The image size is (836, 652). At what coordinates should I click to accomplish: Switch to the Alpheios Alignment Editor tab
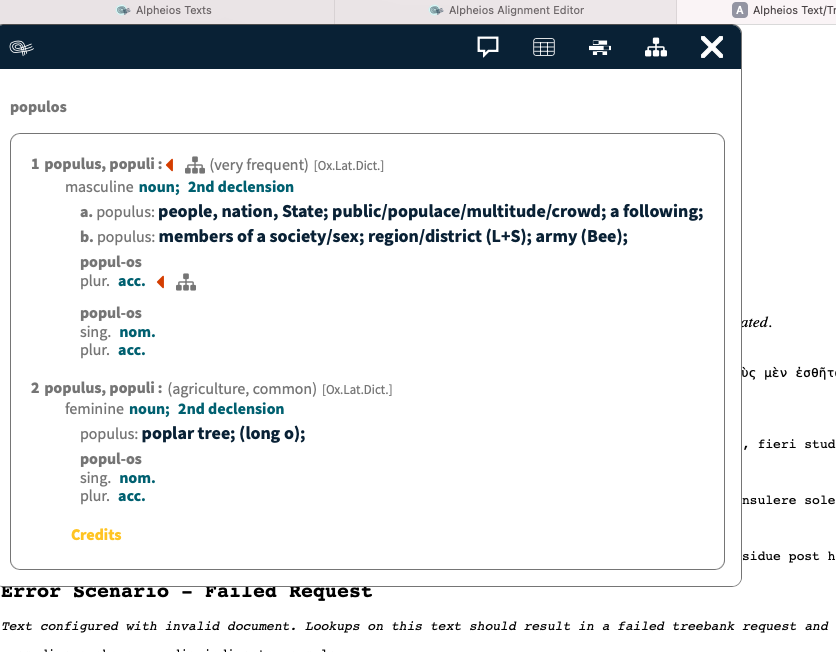[520, 10]
